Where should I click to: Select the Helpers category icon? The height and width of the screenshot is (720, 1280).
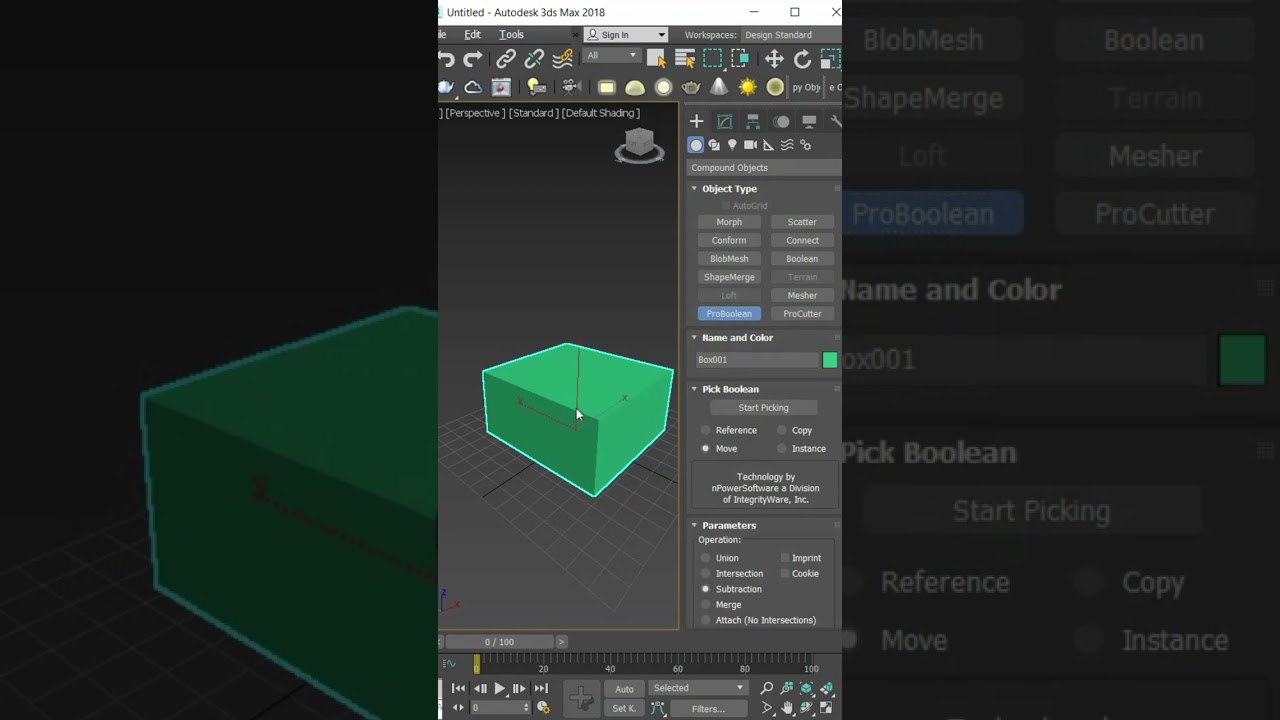768,145
